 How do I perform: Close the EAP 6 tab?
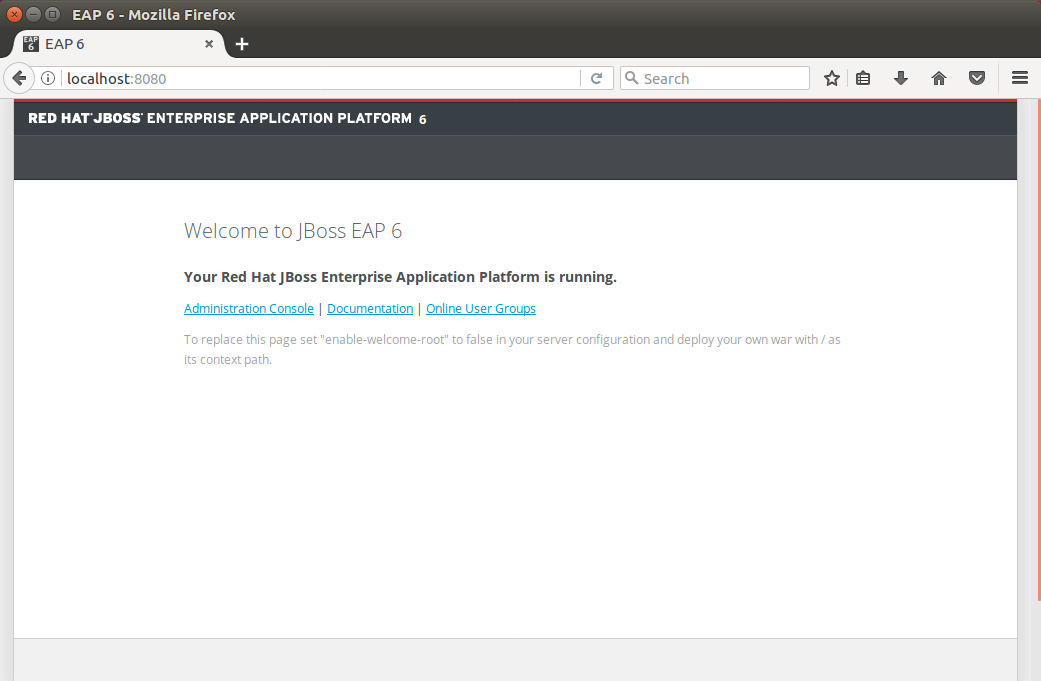point(208,44)
